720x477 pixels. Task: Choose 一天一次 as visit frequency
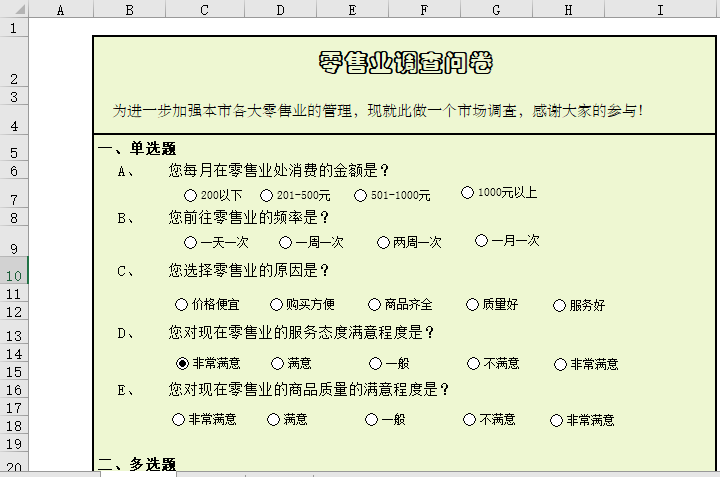point(191,242)
